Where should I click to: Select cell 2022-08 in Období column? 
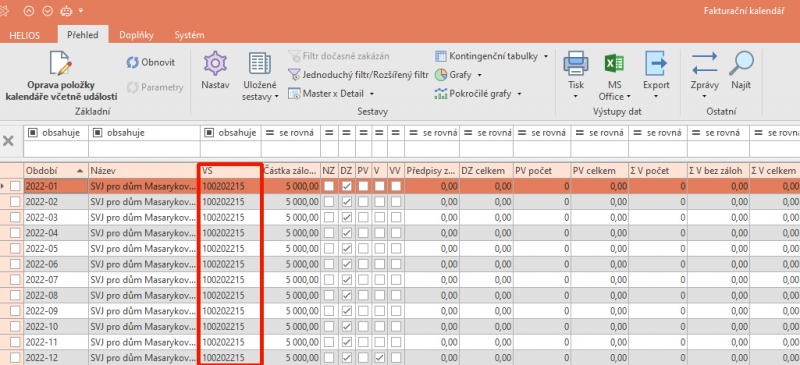click(56, 296)
